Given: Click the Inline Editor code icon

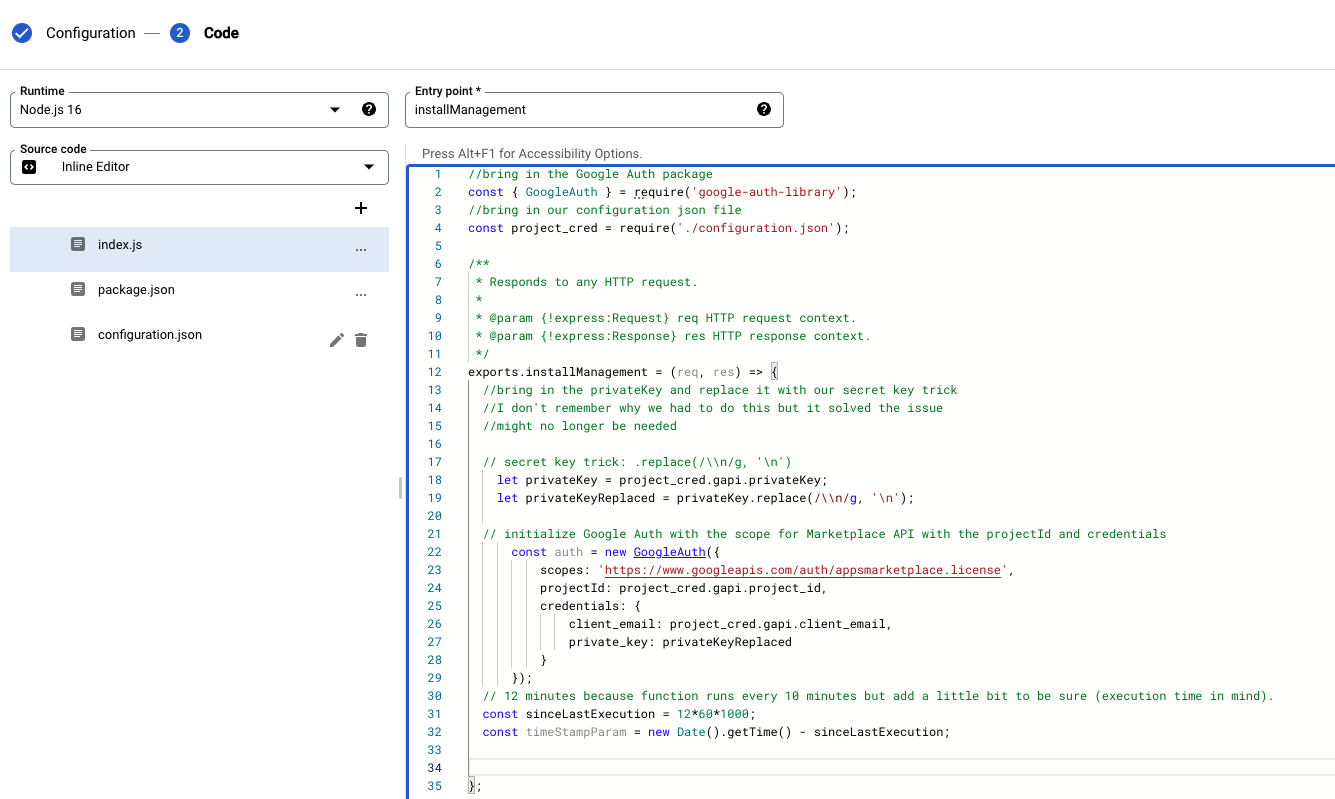Looking at the screenshot, I should tap(29, 167).
